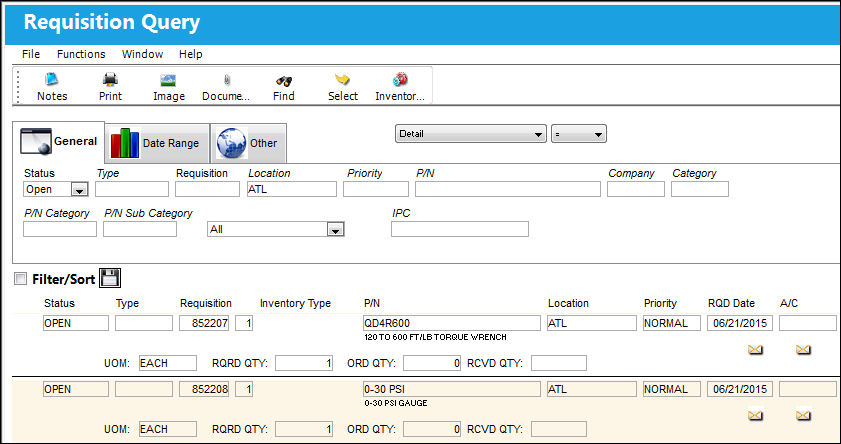Click A/C field for requisition 852207
Viewport: 841px width, 444px height.
click(x=808, y=323)
